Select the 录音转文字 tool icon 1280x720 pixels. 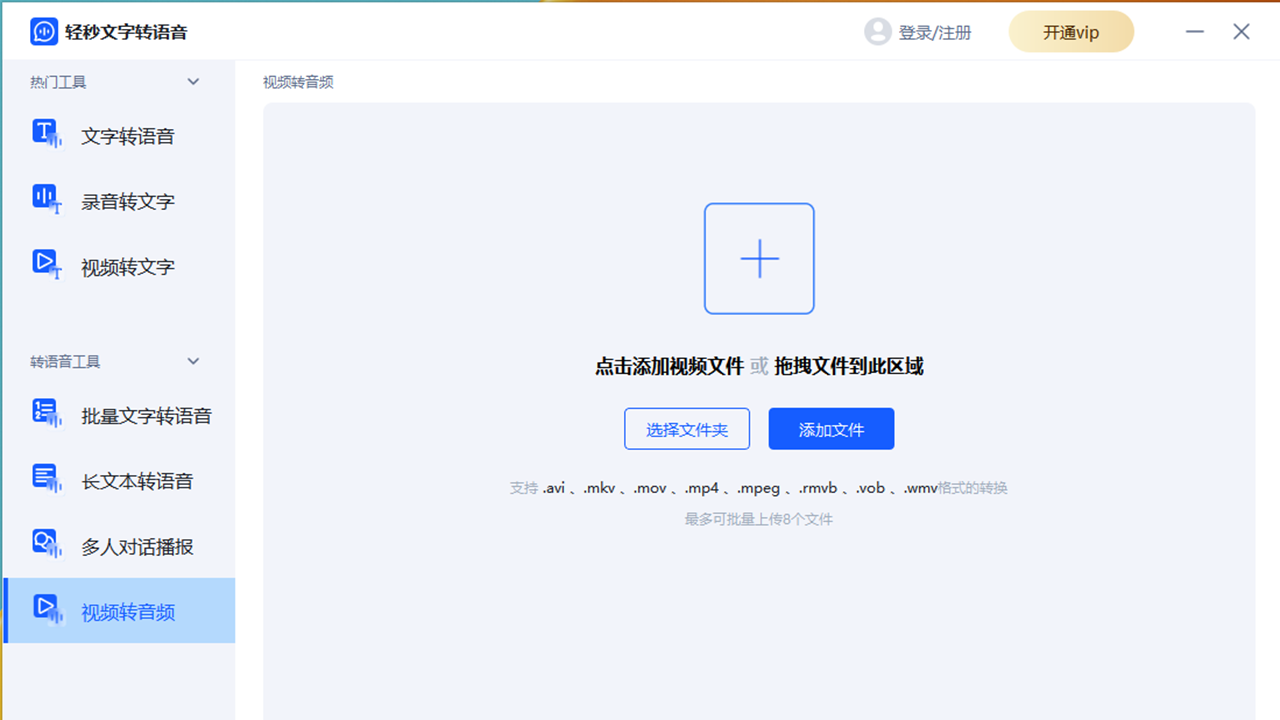44,199
